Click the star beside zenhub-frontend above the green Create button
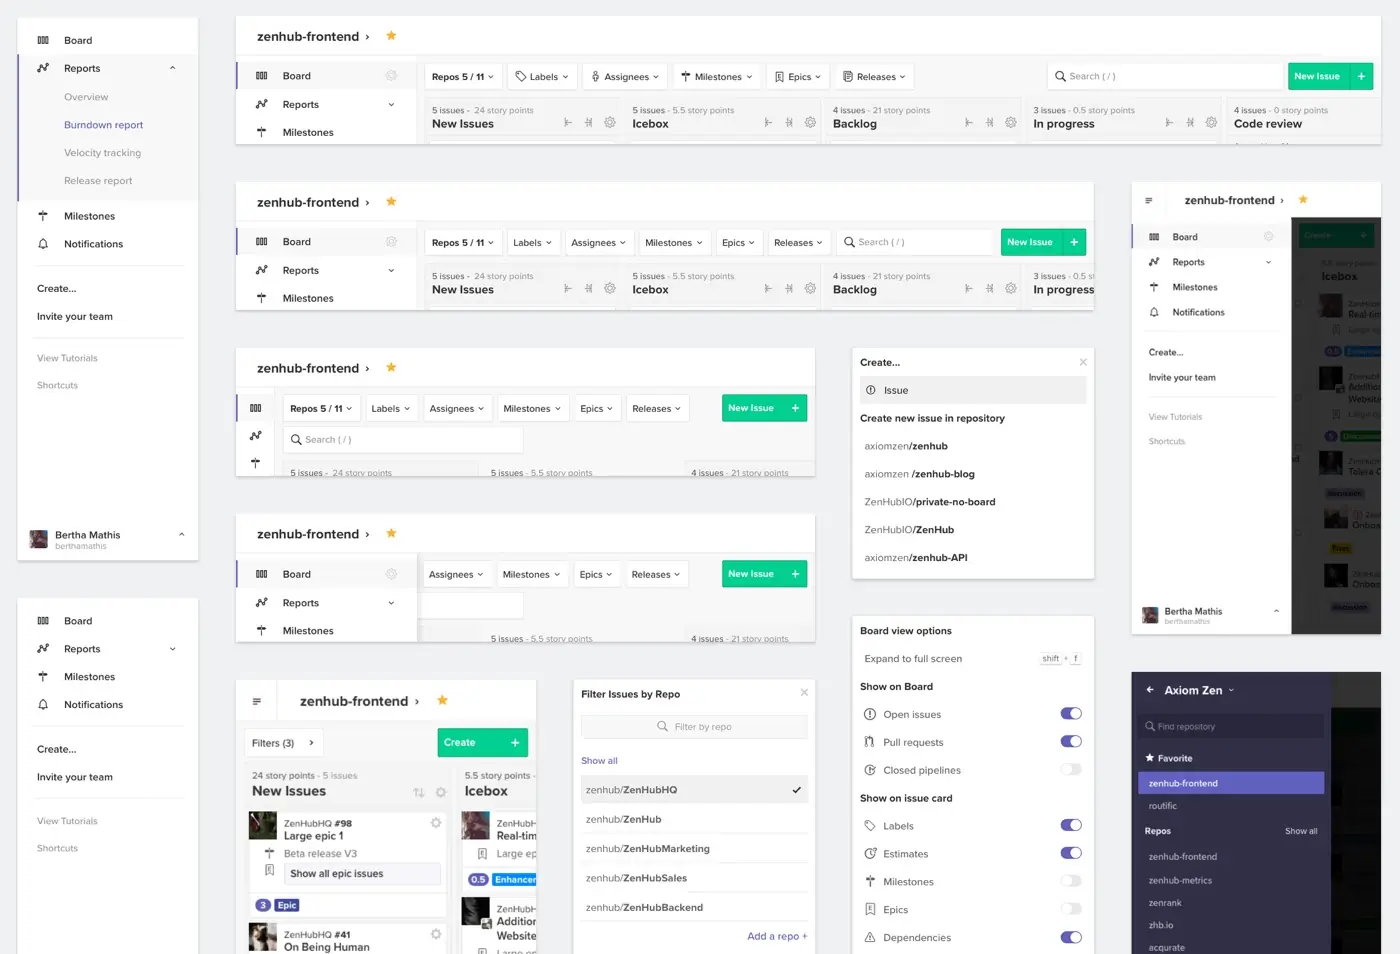This screenshot has width=1400, height=954. tap(442, 700)
